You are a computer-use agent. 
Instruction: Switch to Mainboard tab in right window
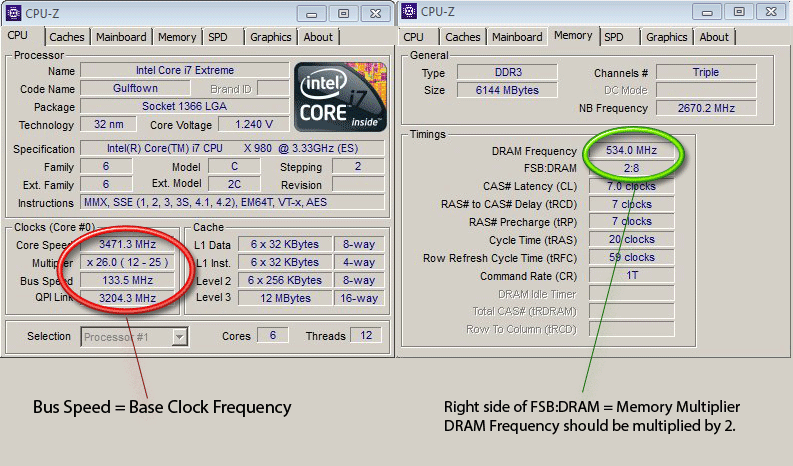pyautogui.click(x=517, y=37)
